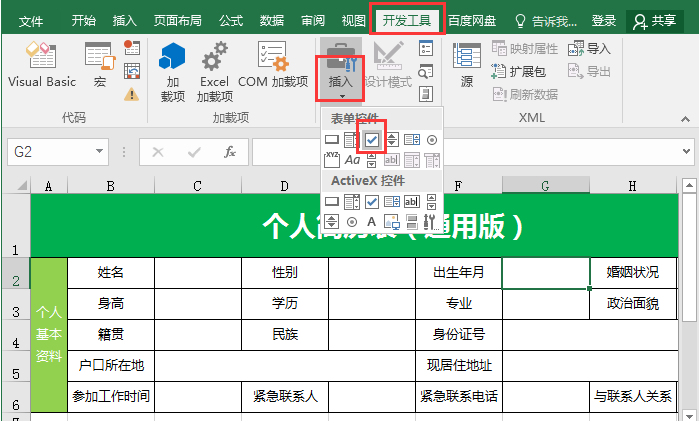The height and width of the screenshot is (421, 699).
Task: Click the G2 Name Box field
Action: [50, 152]
